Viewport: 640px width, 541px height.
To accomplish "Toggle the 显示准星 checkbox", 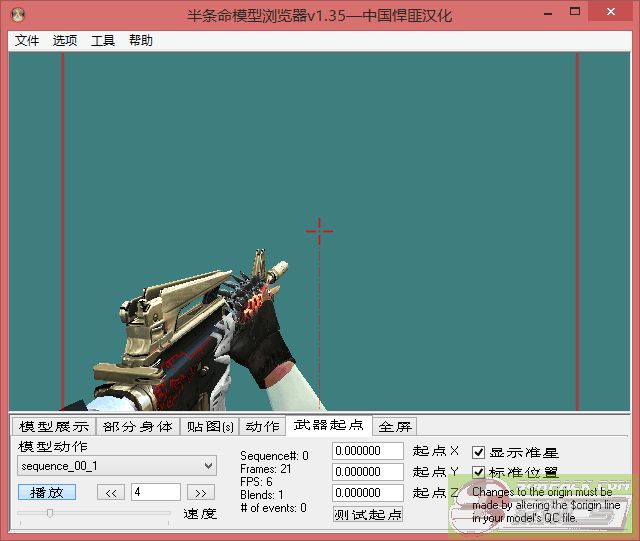I will pyautogui.click(x=479, y=453).
